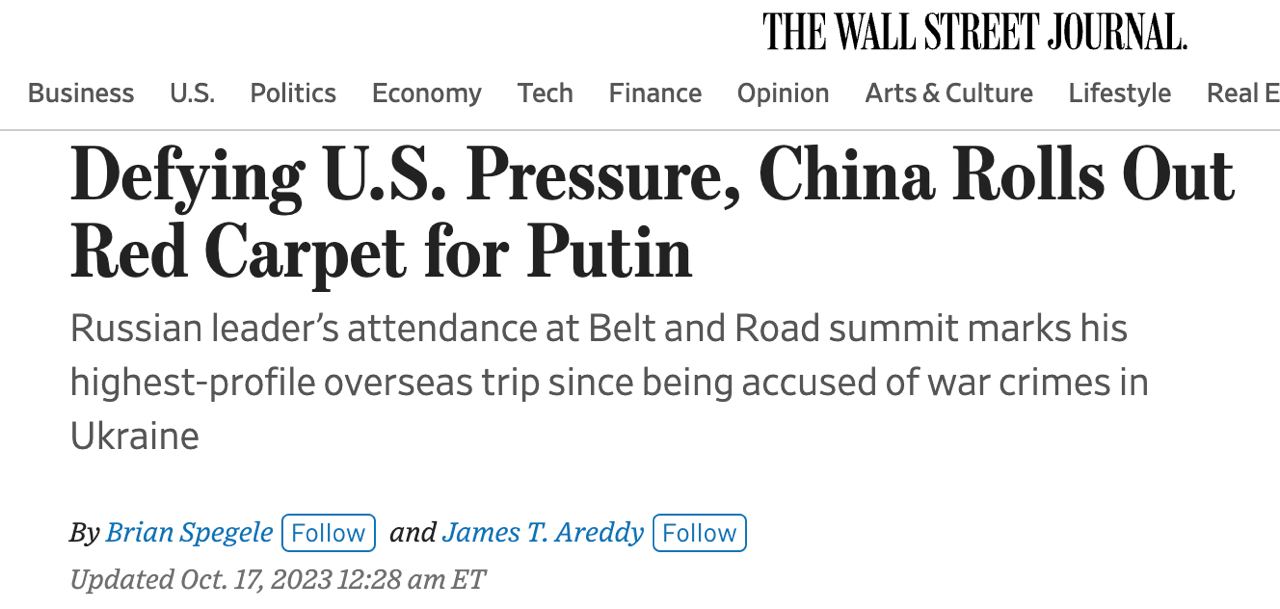This screenshot has height=609, width=1280.
Task: Open the partially visible Real Estate section
Action: (x=1243, y=93)
